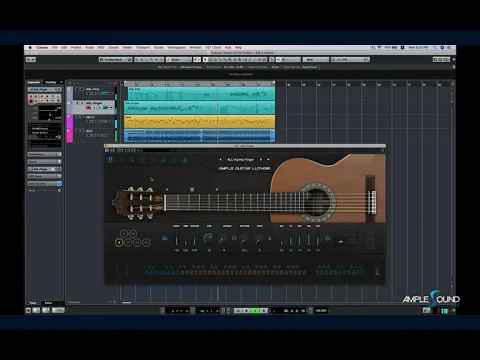Toggle the window layout button in toolbar
480x360 pixels.
point(441,60)
